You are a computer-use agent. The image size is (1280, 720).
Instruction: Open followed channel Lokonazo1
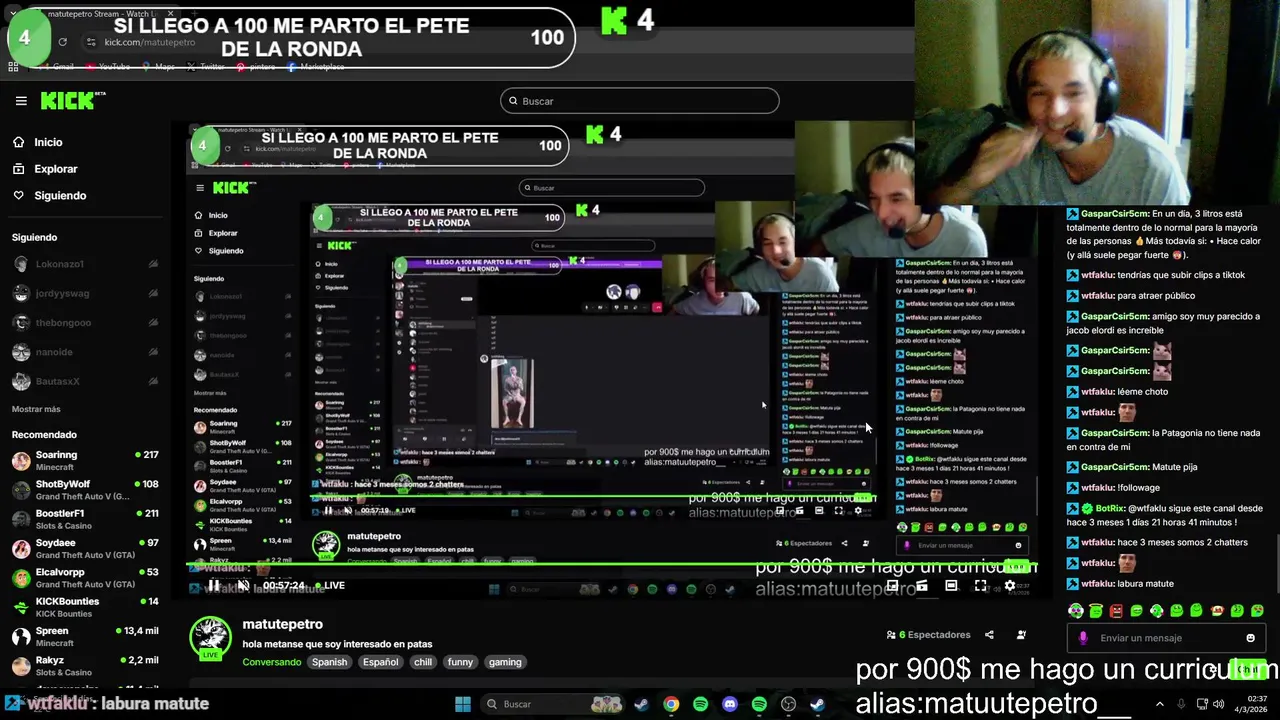85,264
